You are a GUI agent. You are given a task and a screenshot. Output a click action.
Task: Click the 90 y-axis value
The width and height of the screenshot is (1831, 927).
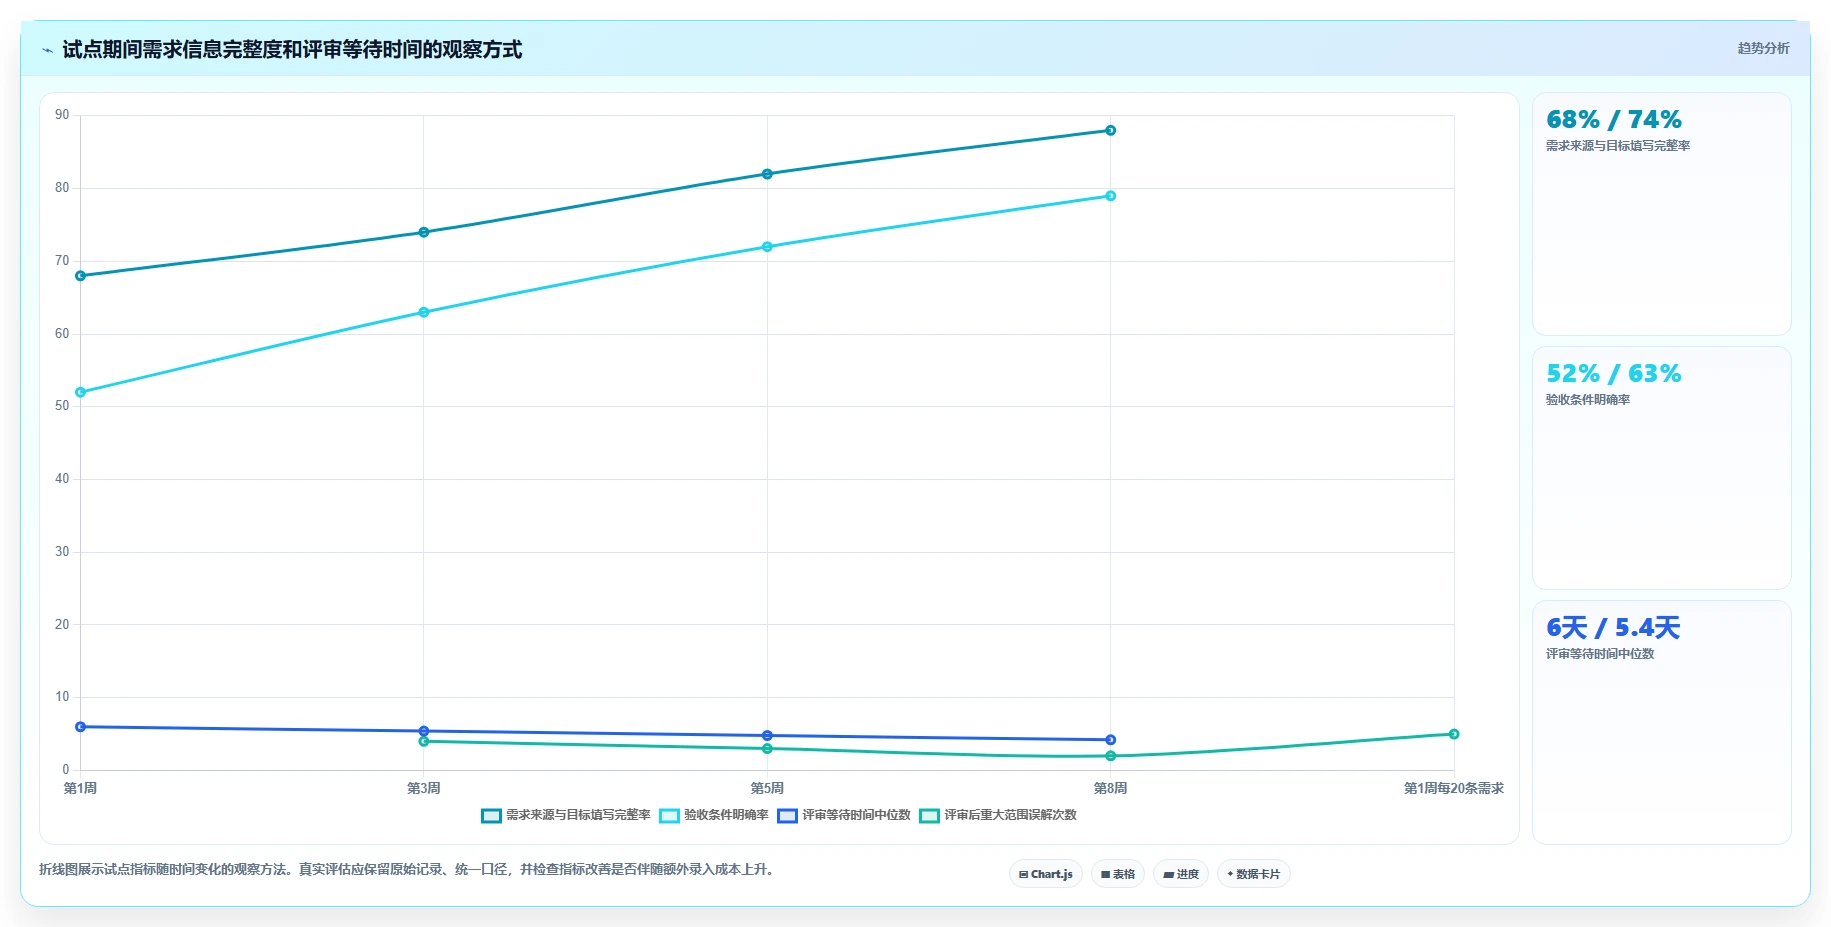[x=62, y=115]
